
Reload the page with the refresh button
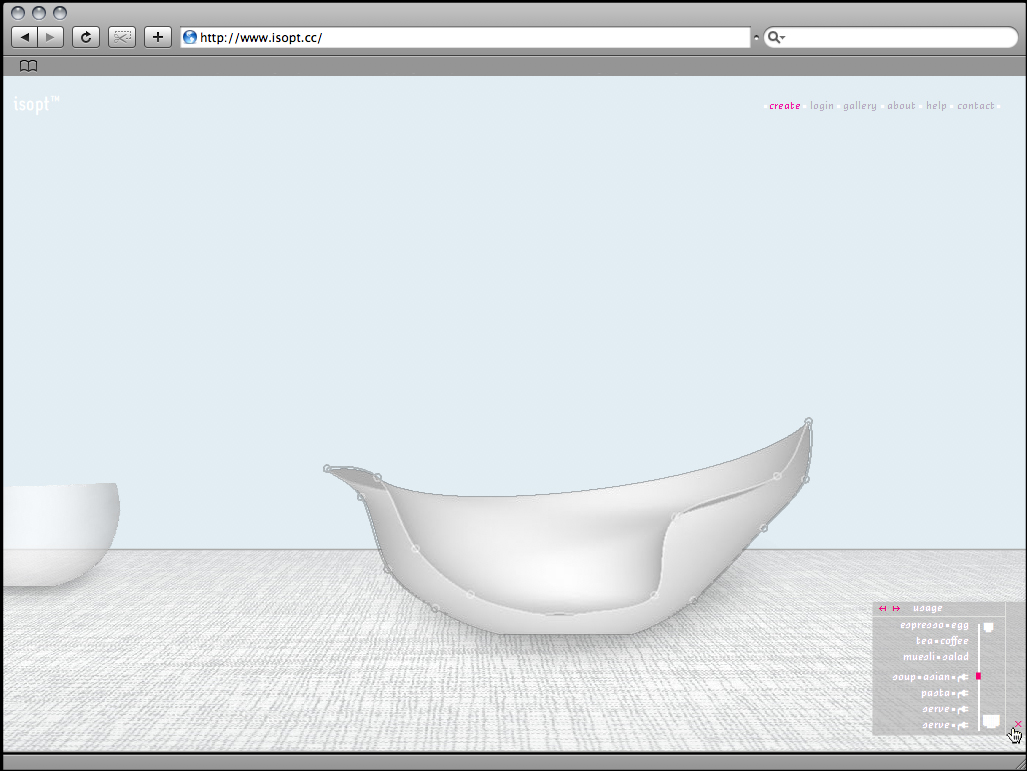(86, 37)
